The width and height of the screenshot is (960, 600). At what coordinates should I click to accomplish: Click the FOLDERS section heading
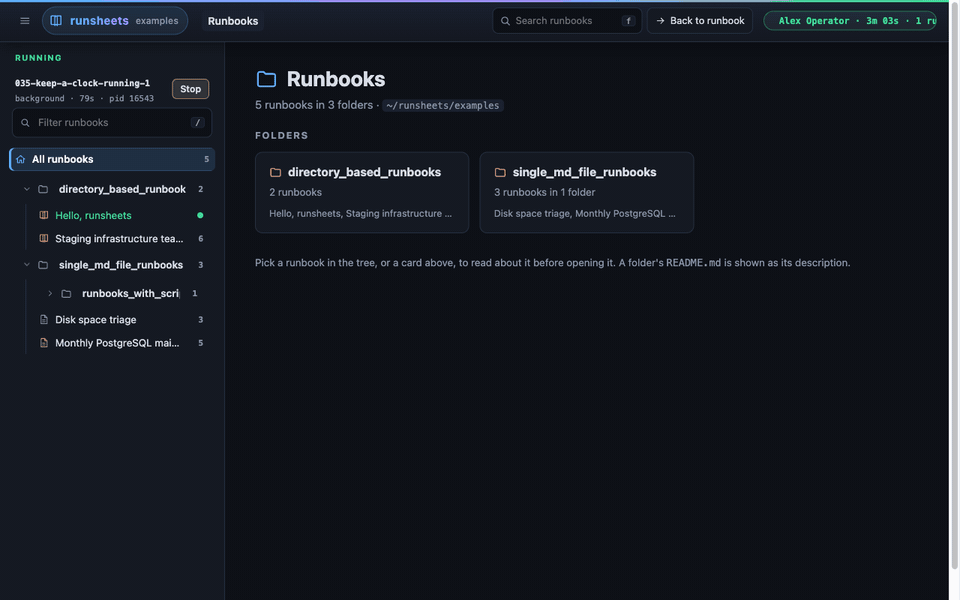pos(282,135)
